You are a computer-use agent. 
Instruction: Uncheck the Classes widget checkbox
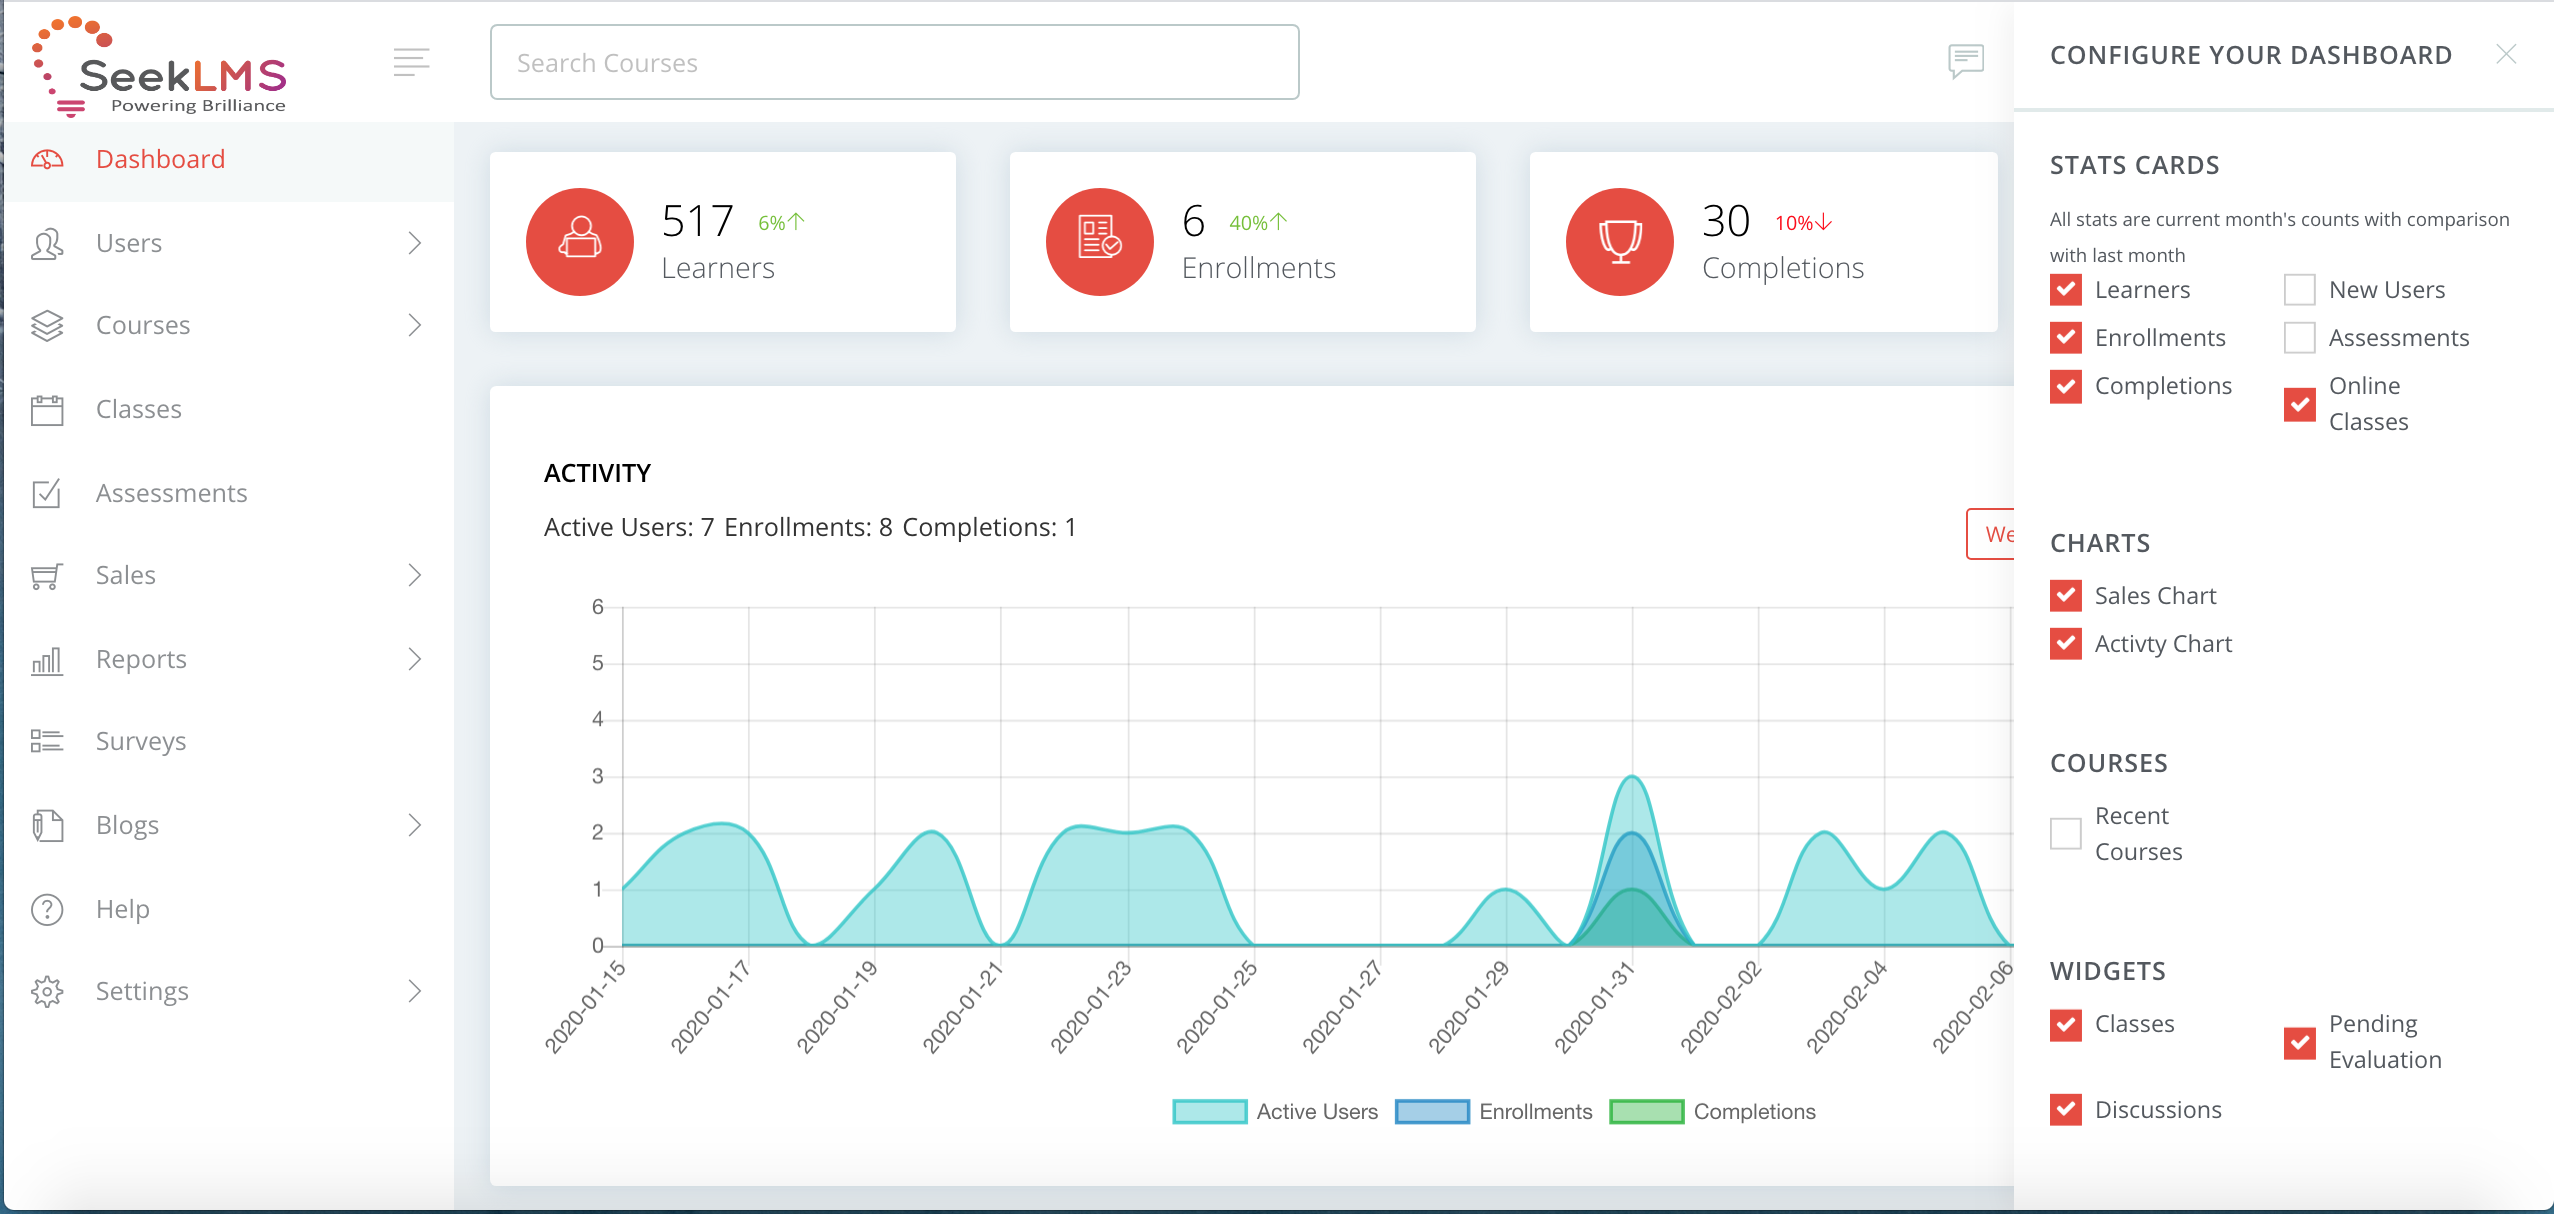point(2066,1024)
